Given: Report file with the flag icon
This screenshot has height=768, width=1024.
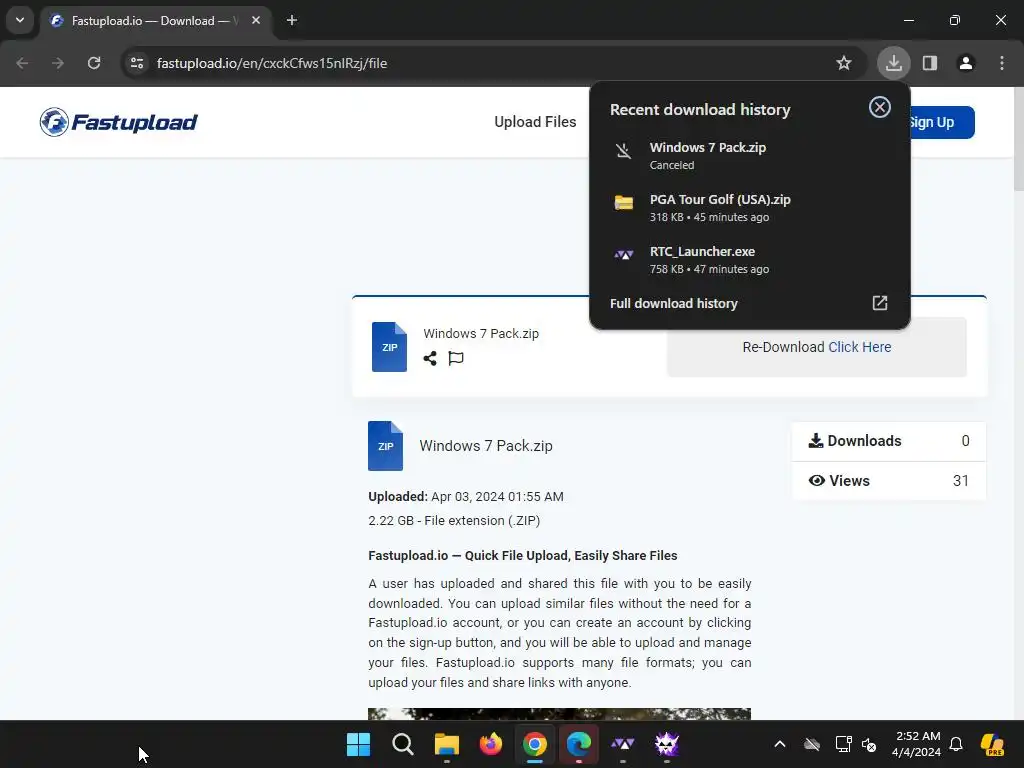Looking at the screenshot, I should pos(456,358).
